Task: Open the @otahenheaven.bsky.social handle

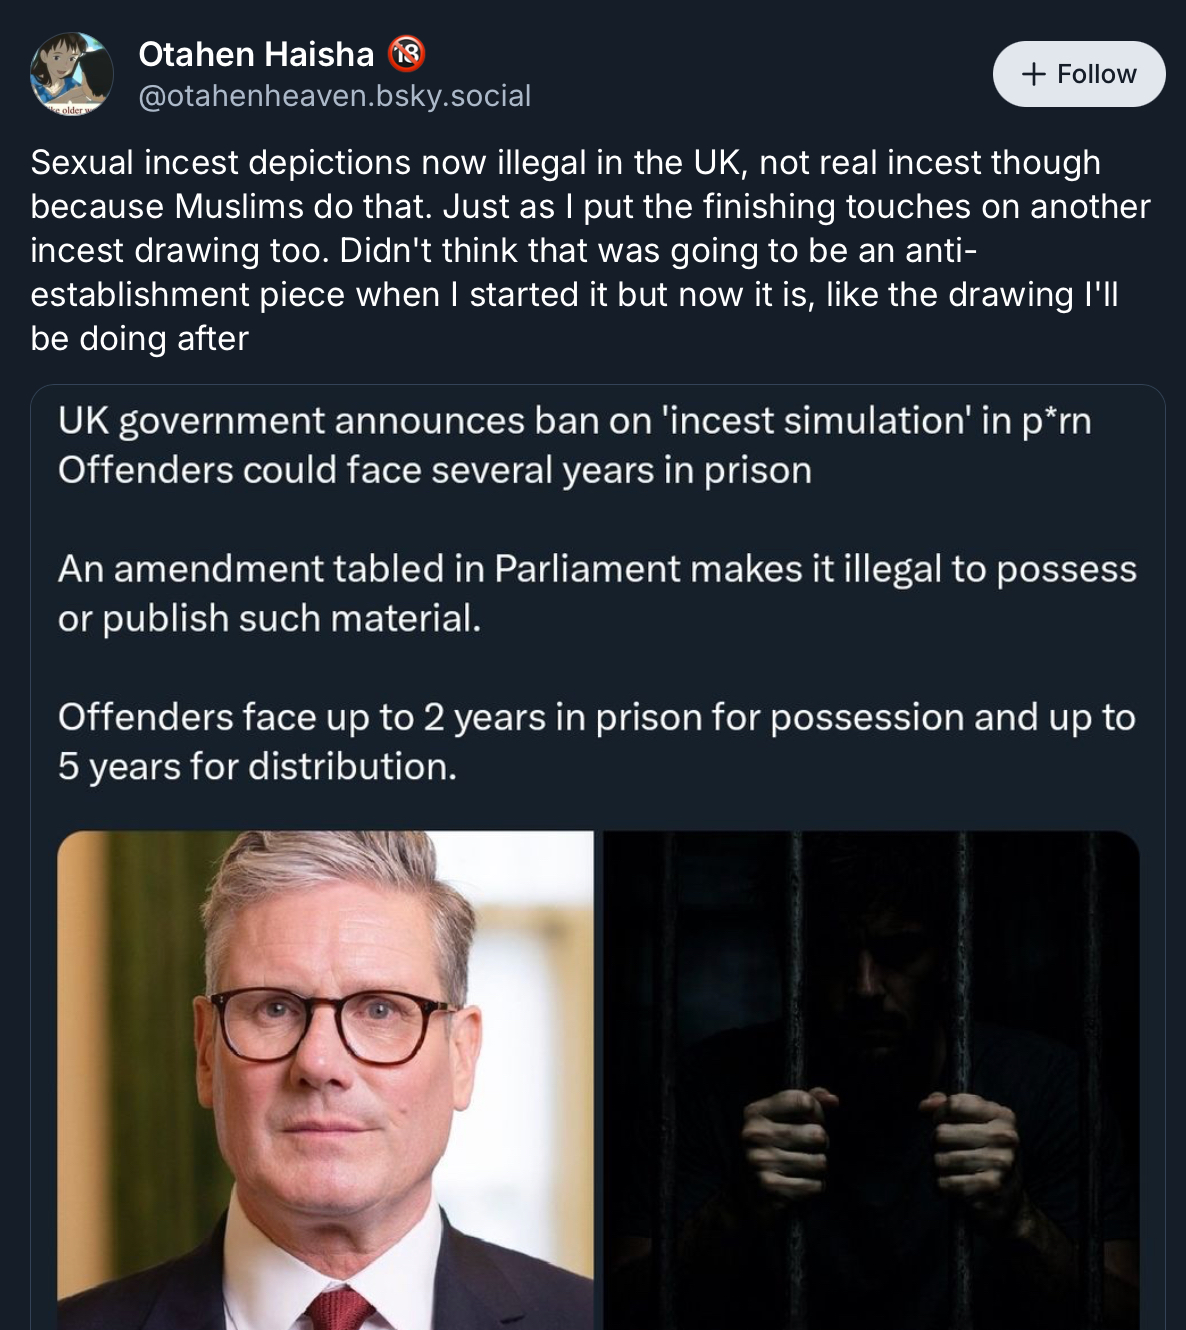Action: tap(335, 96)
